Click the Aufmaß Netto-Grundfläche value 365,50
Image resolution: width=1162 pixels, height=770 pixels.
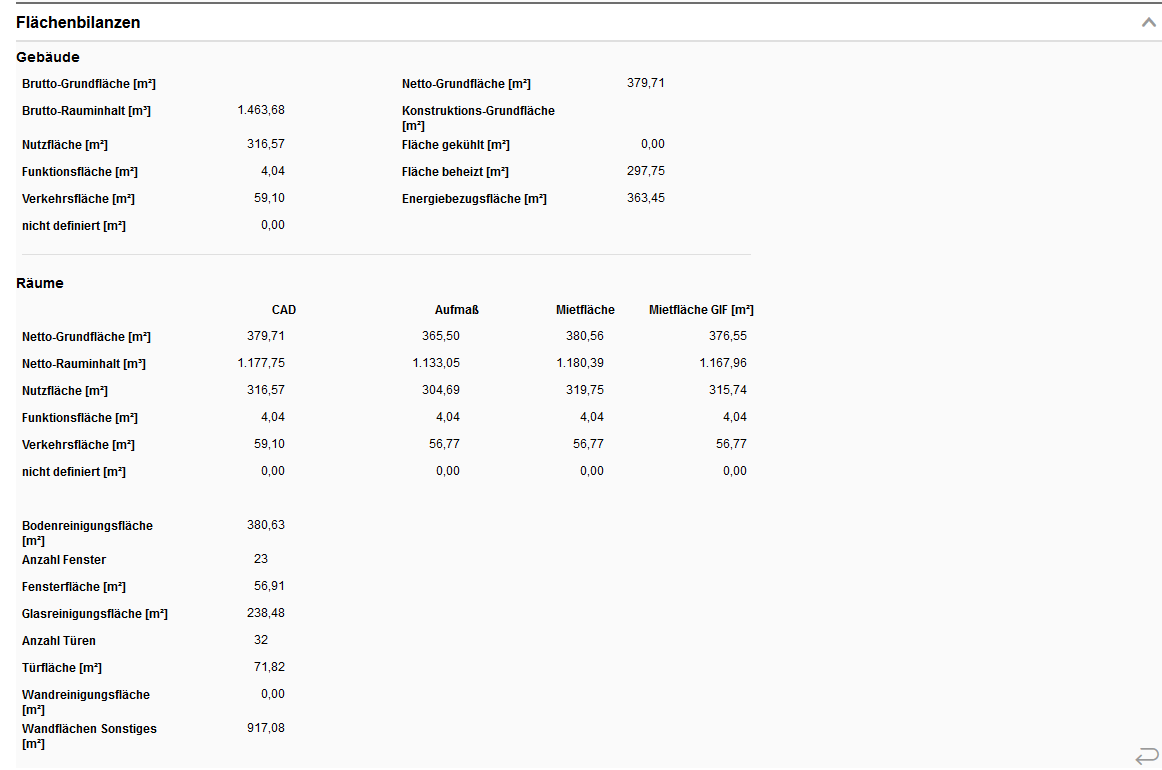click(441, 336)
